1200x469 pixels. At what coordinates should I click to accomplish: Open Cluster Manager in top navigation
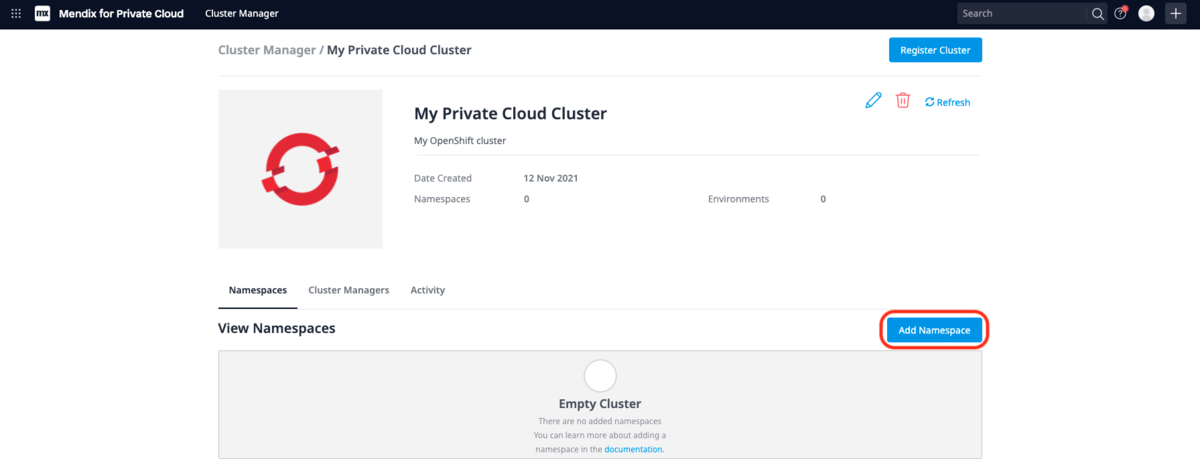(x=242, y=14)
